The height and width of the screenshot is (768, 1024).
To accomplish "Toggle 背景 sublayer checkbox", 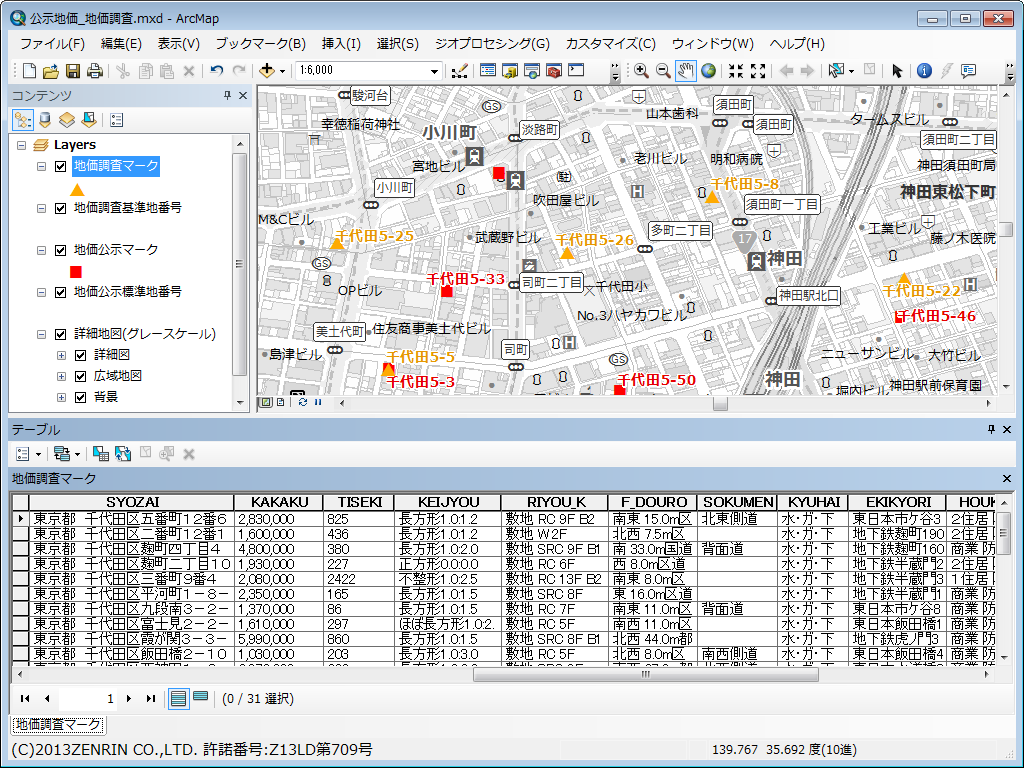I will (x=81, y=397).
